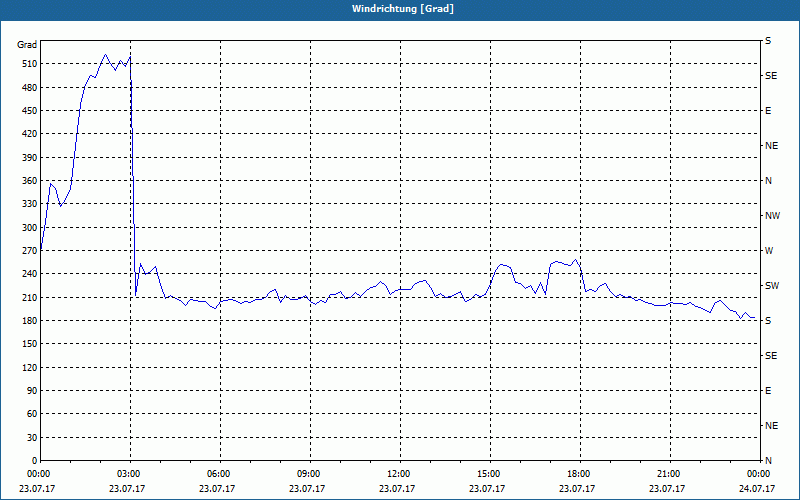Select the 09:00 x-axis label
Viewport: 800px width, 500px height.
[310, 474]
